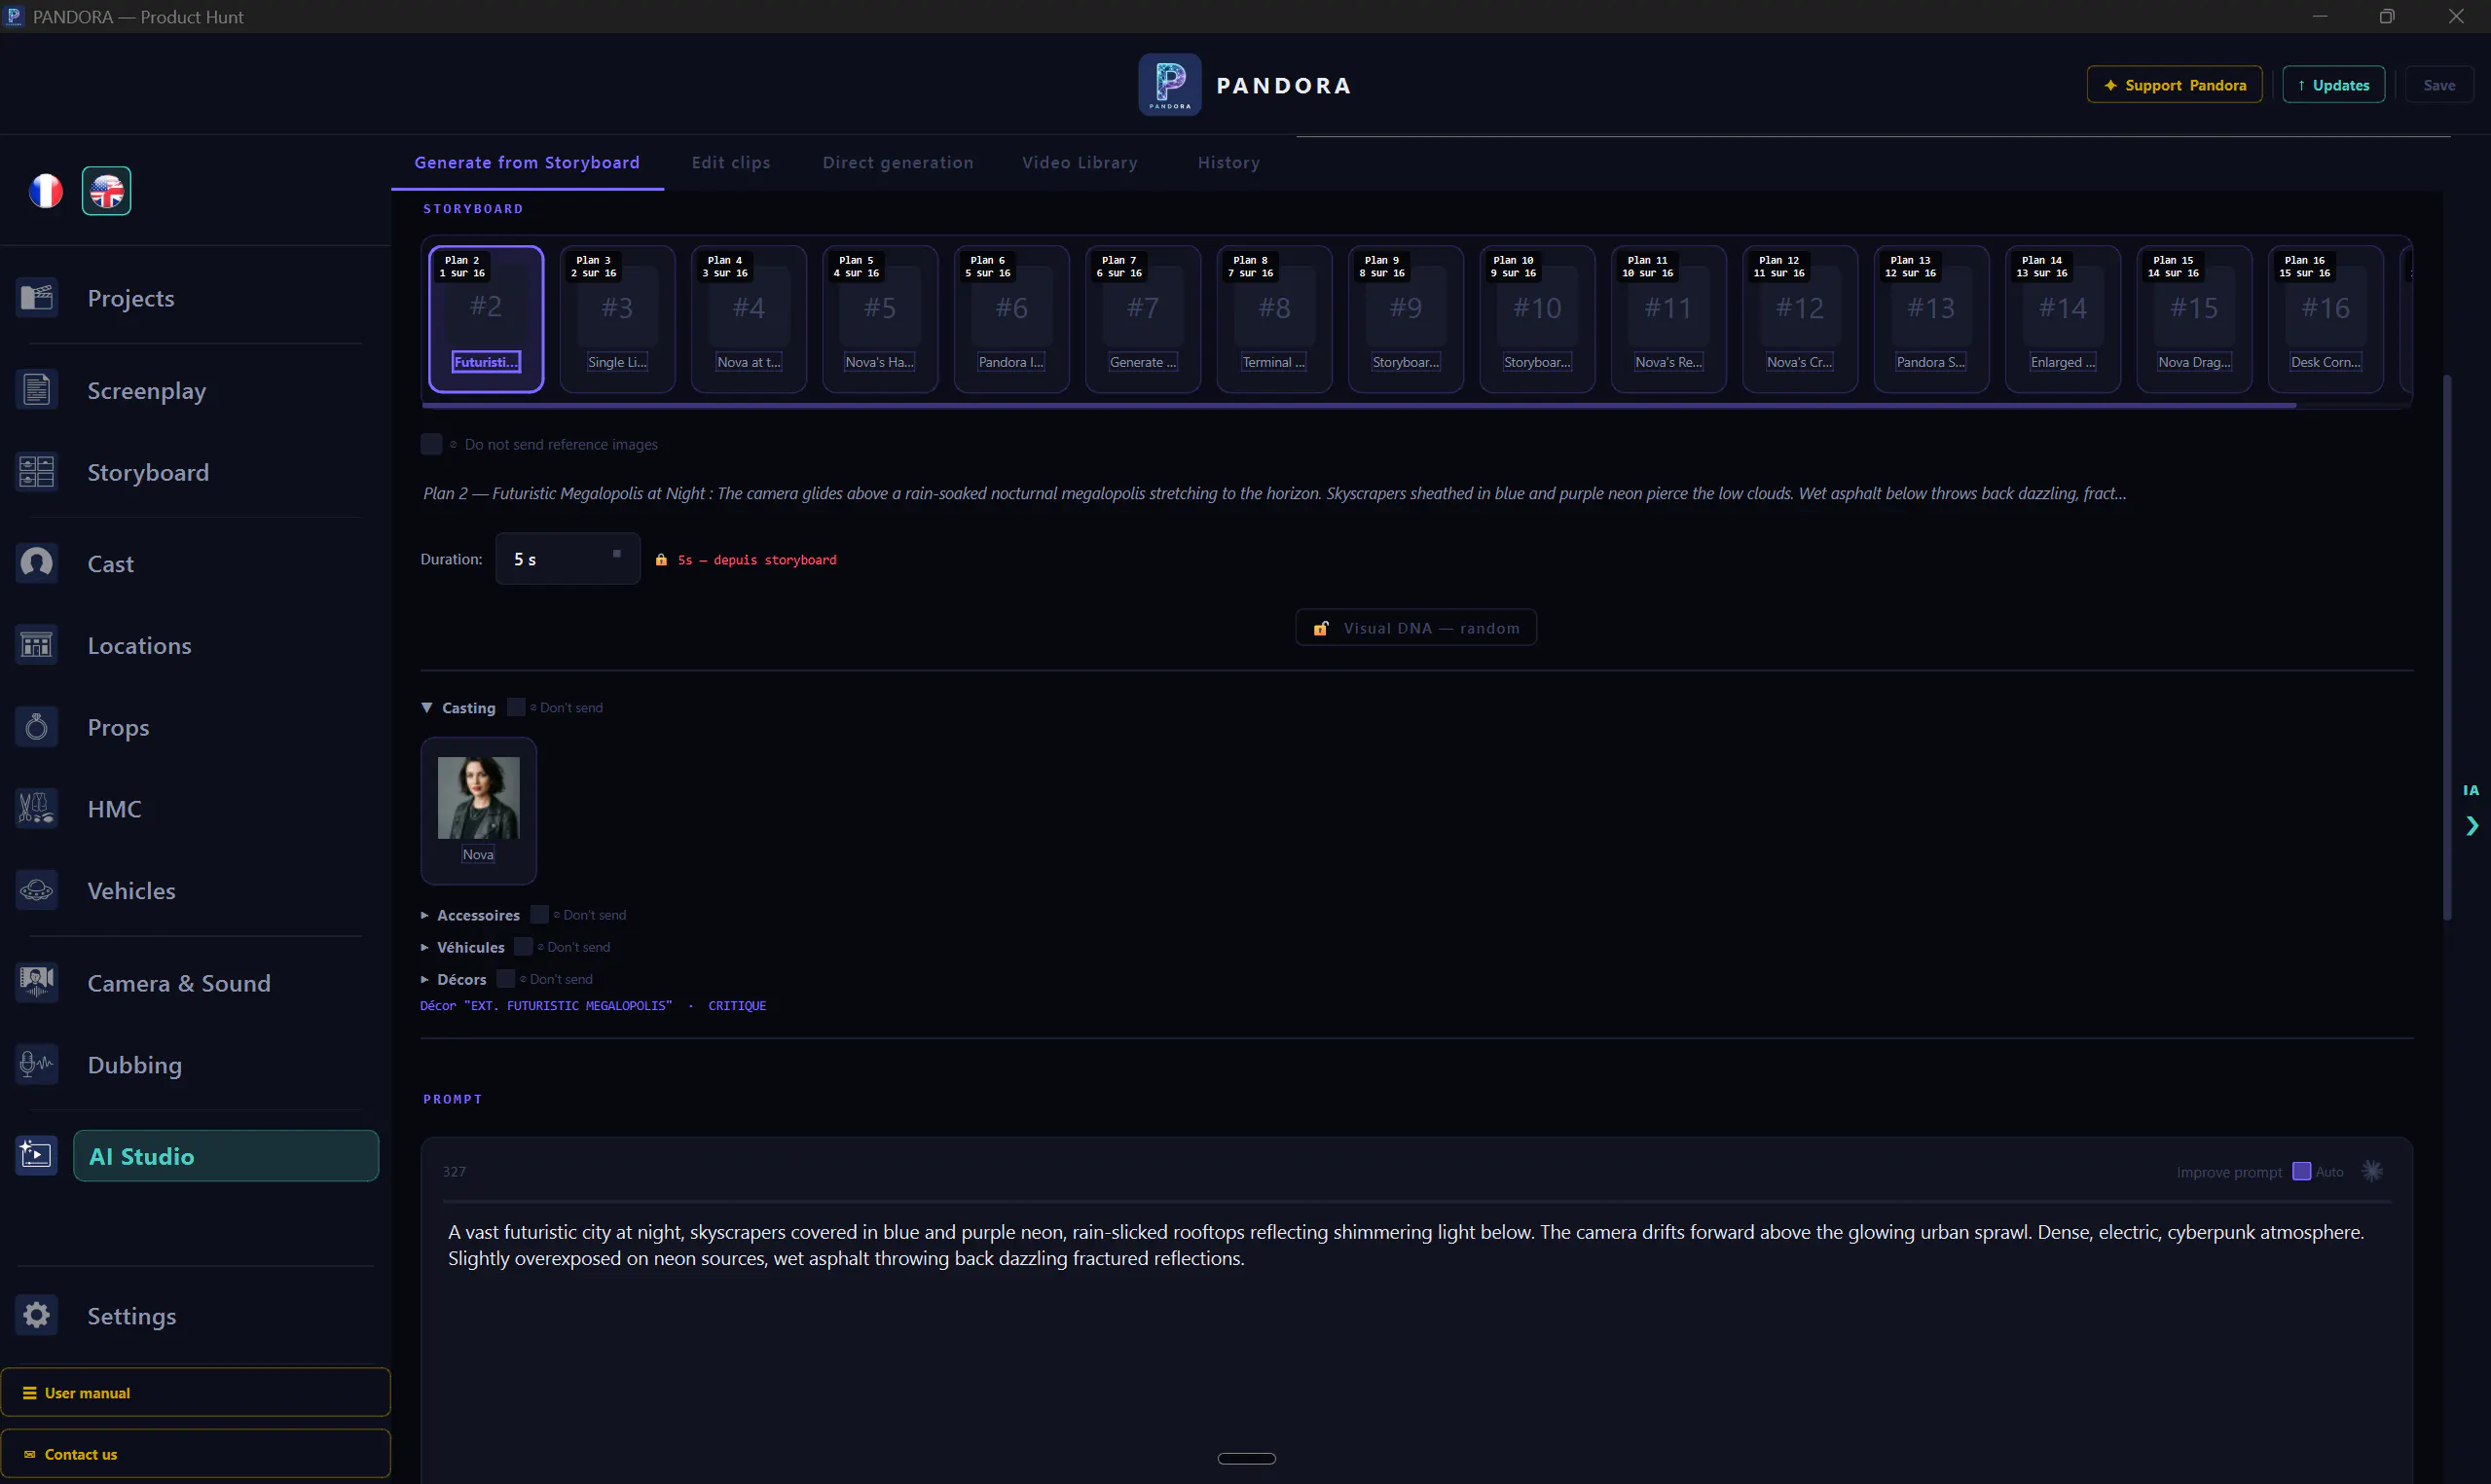Select storyboard Plan 15 Nova Drag card
Screen dimensions: 2491x1484
pos(2195,319)
